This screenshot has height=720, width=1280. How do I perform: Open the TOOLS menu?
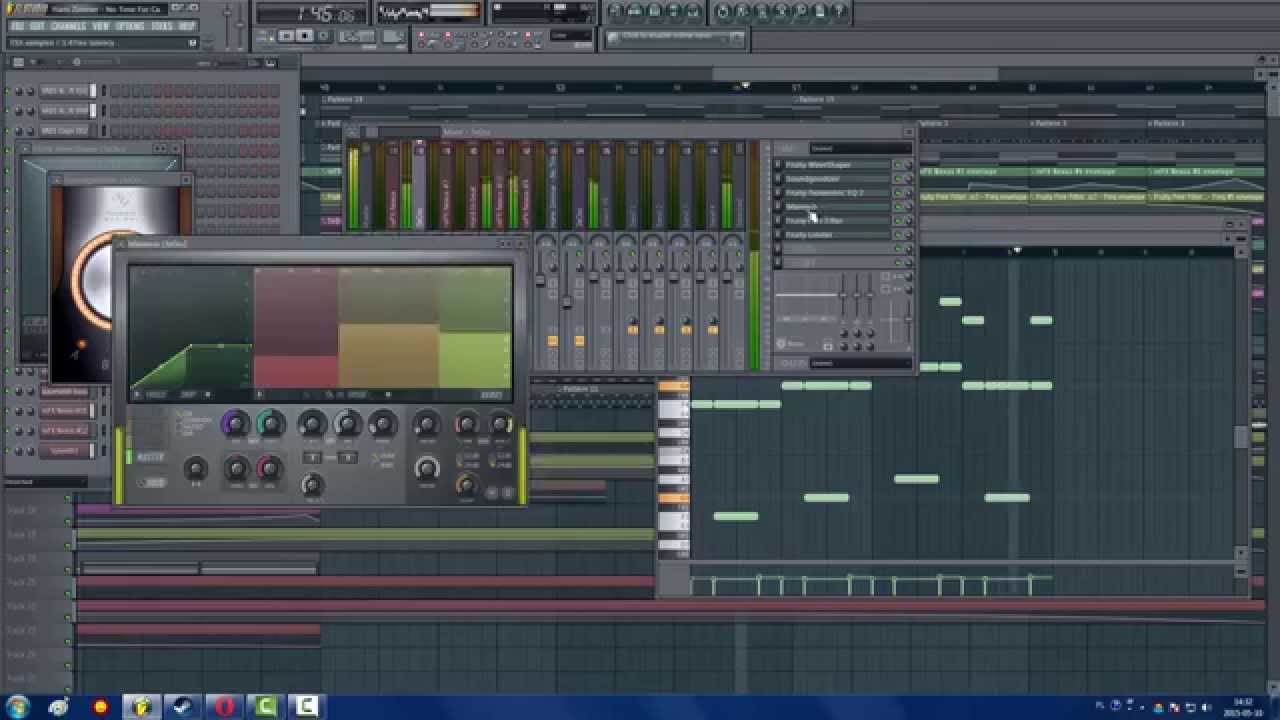pos(162,26)
